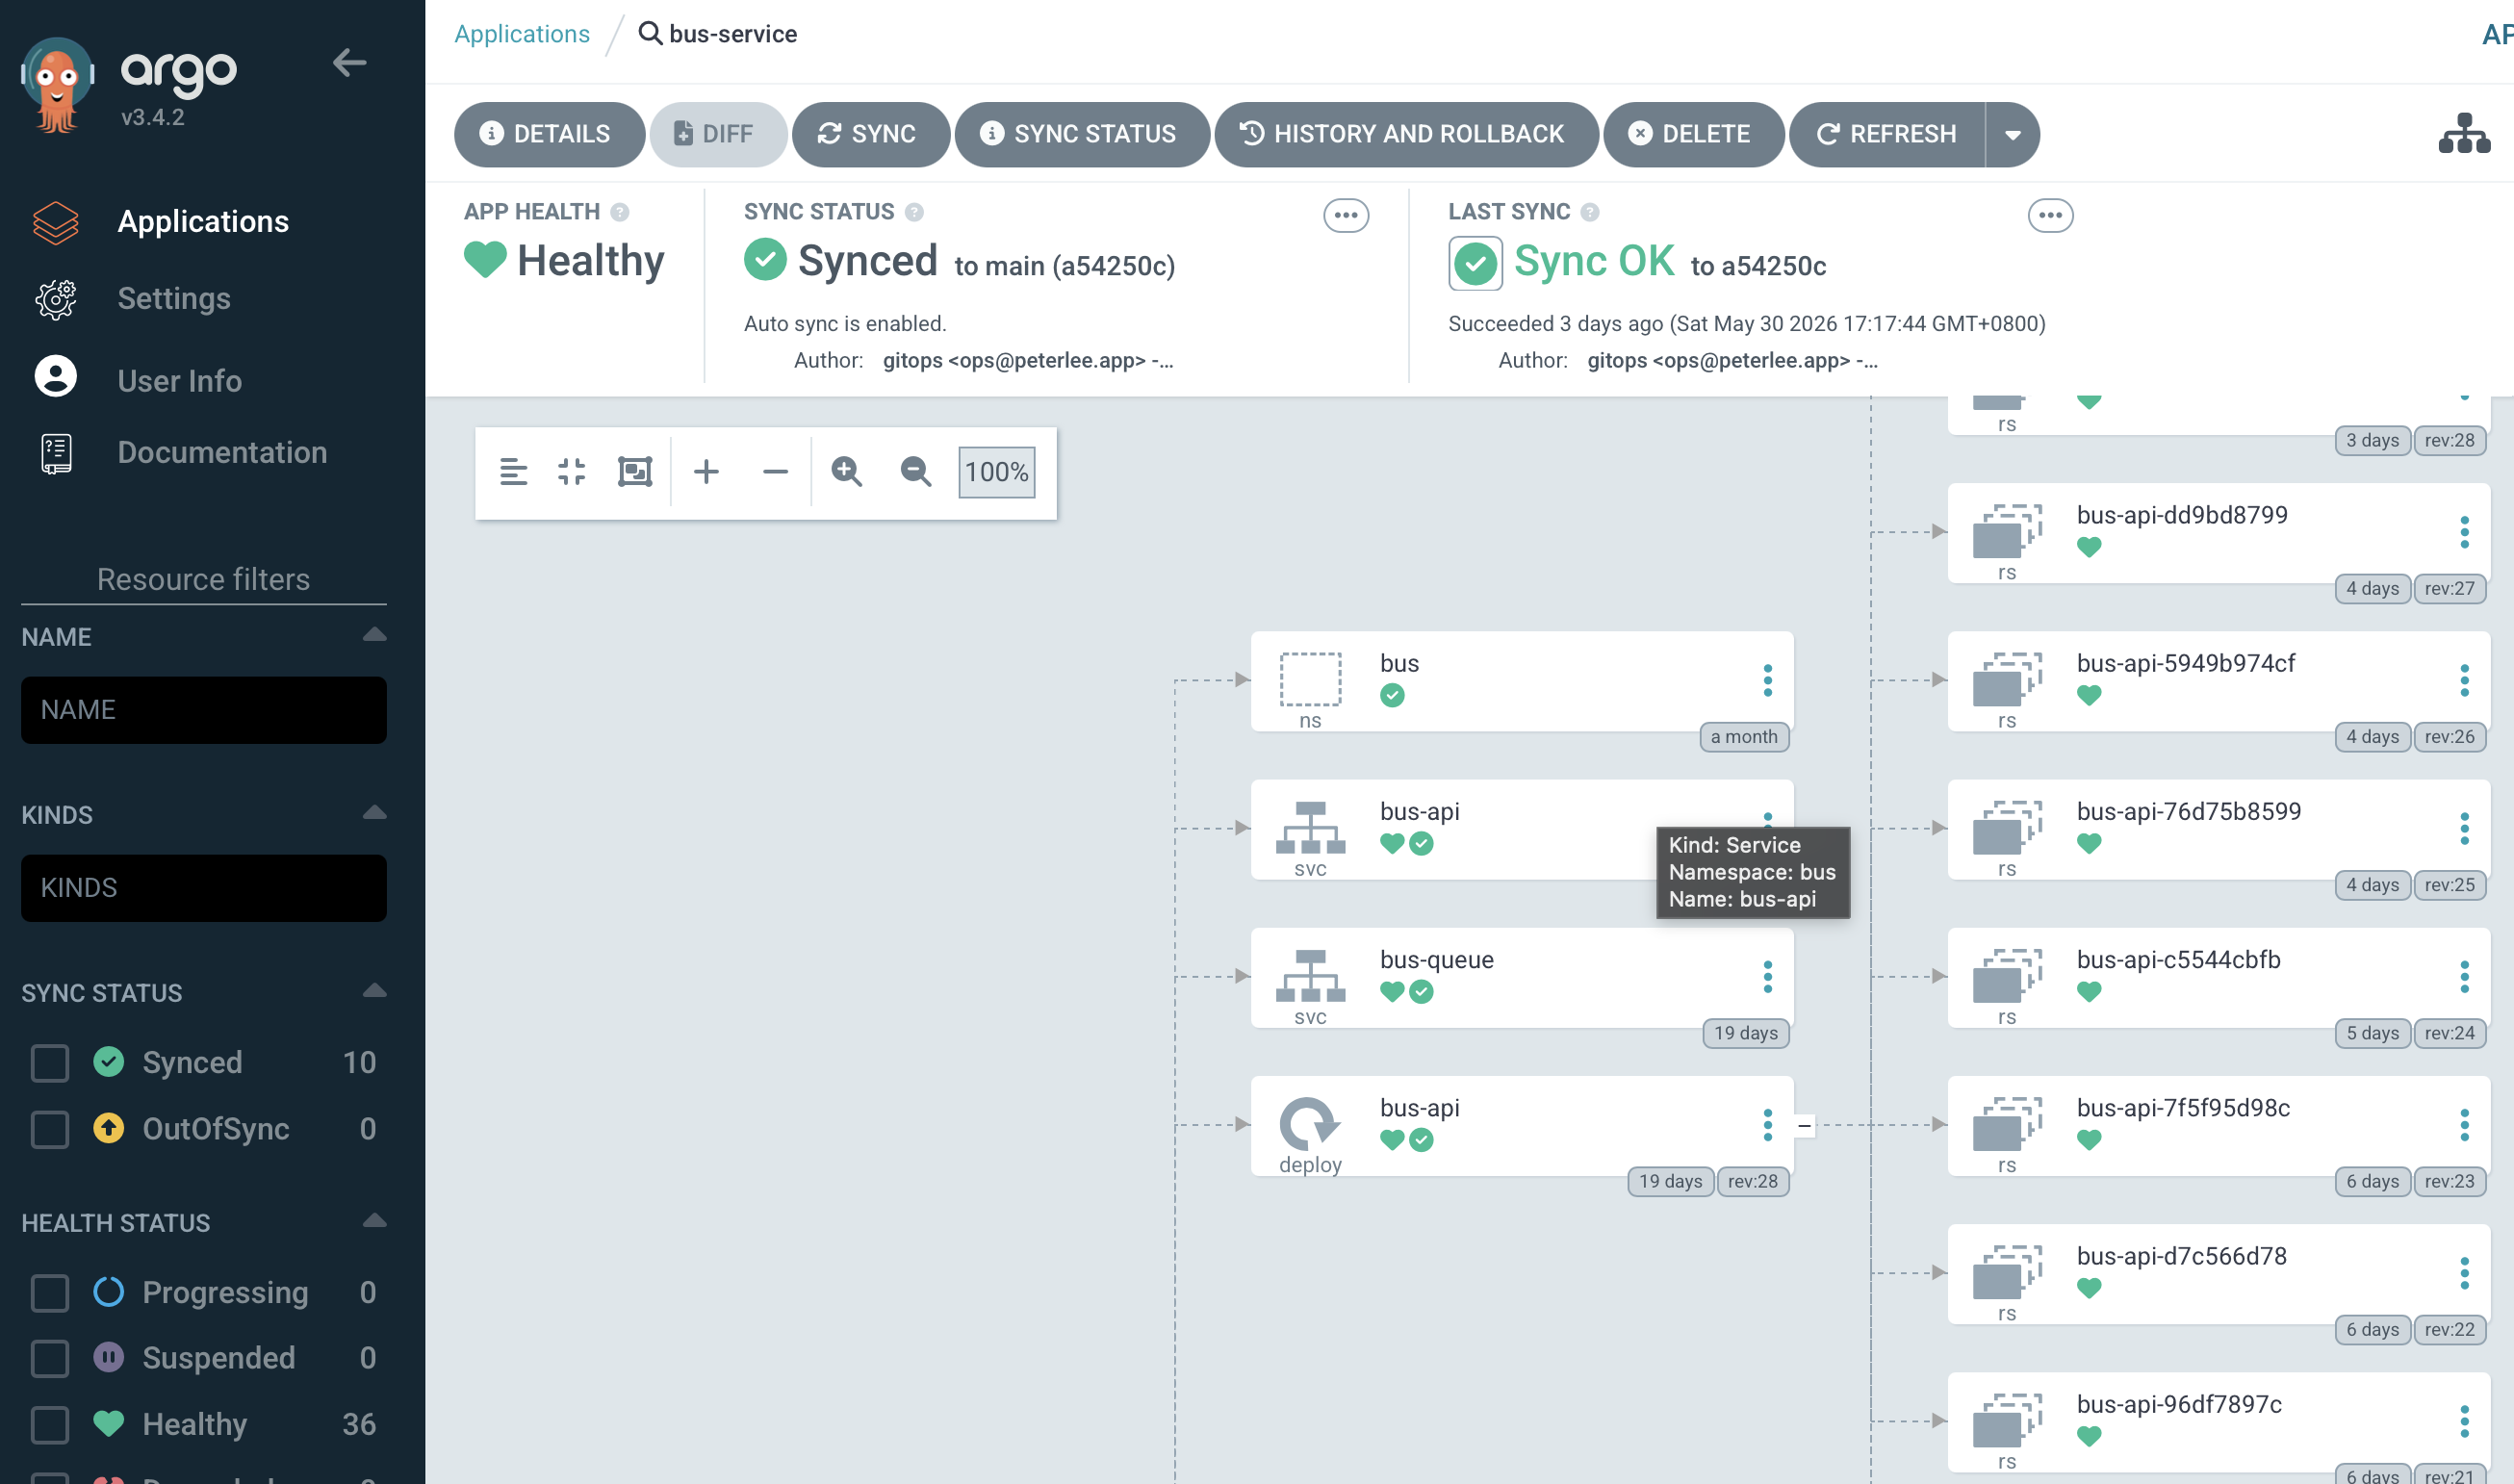Viewport: 2514px width, 1484px height.
Task: Toggle the Progressing health filter checkbox
Action: (x=50, y=1293)
